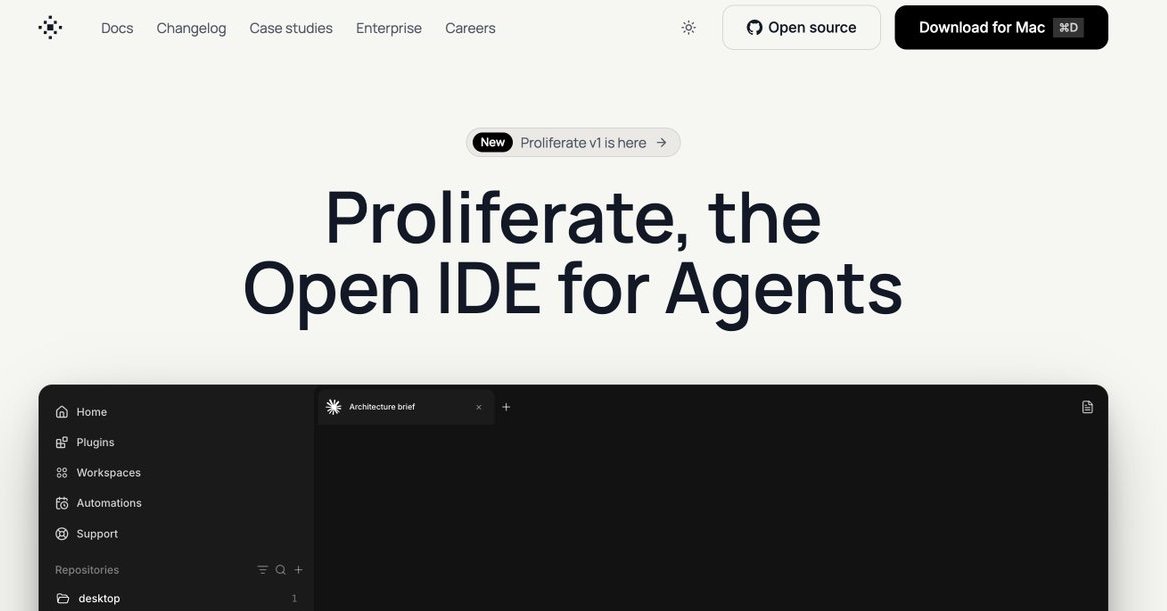Click the document icon in the panel's top right

[1087, 407]
